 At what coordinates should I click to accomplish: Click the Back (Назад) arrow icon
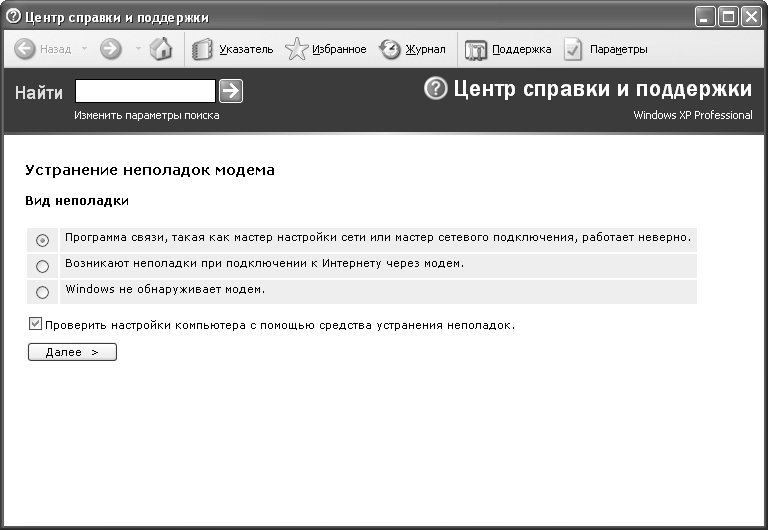[x=25, y=49]
